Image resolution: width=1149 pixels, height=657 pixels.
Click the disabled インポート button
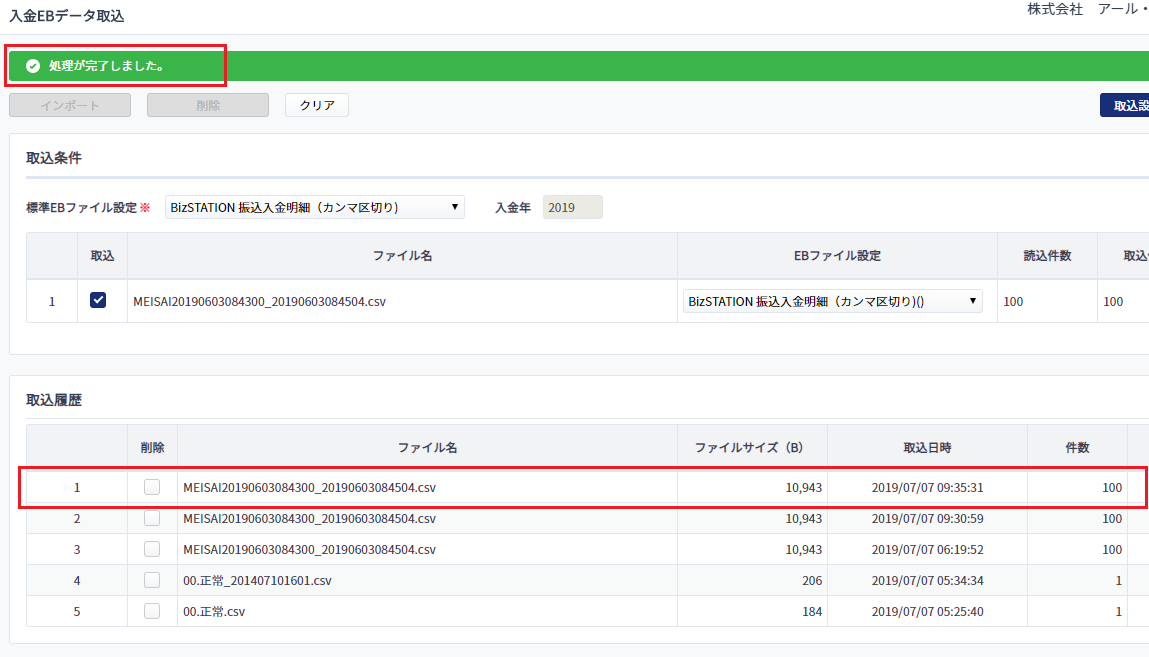pos(70,105)
